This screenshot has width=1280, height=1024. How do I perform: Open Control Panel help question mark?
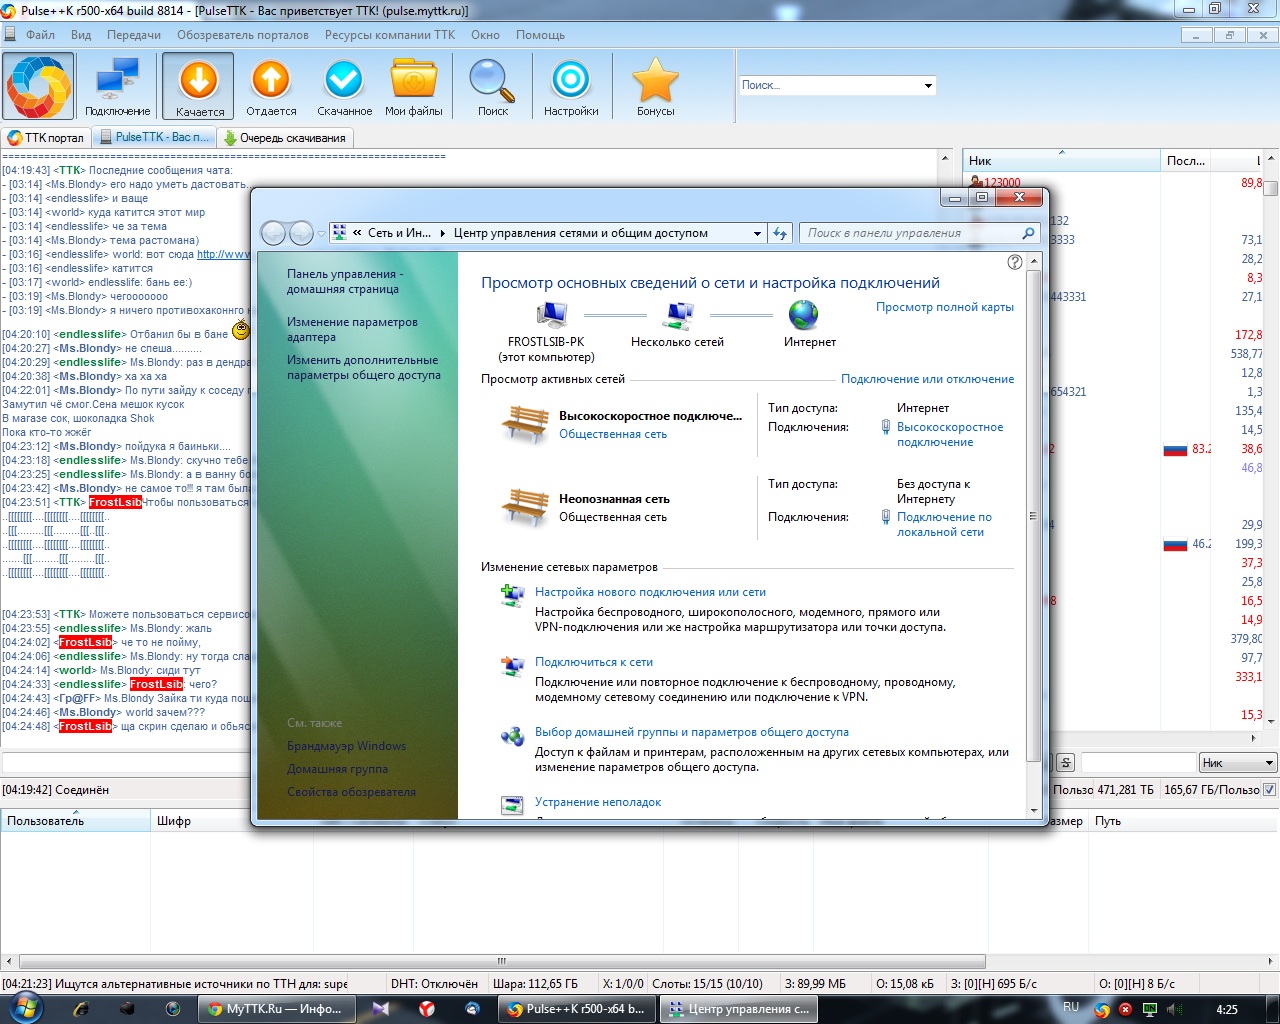click(1015, 262)
